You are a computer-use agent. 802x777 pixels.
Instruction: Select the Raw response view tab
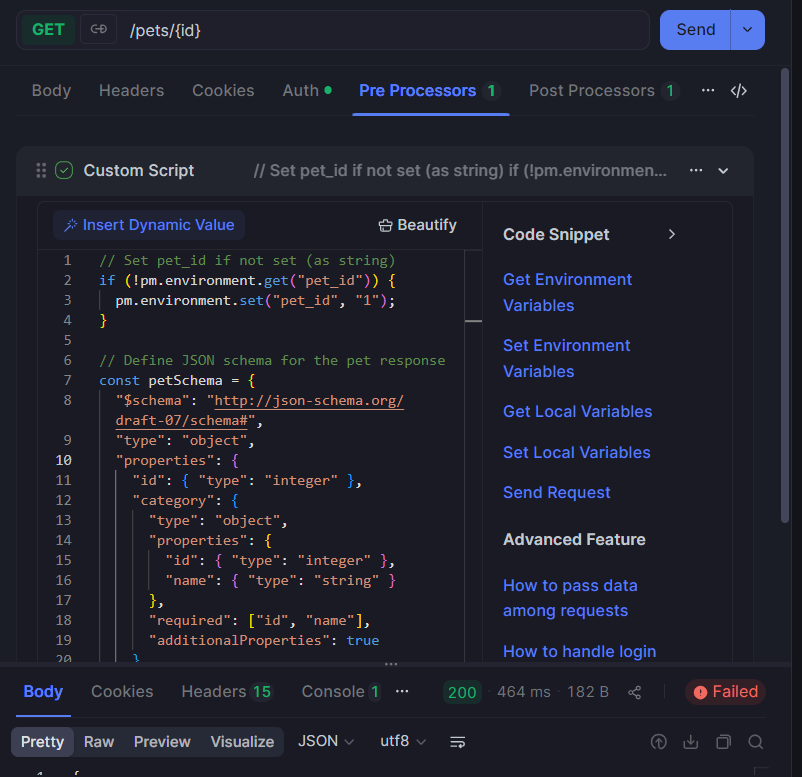(x=98, y=742)
